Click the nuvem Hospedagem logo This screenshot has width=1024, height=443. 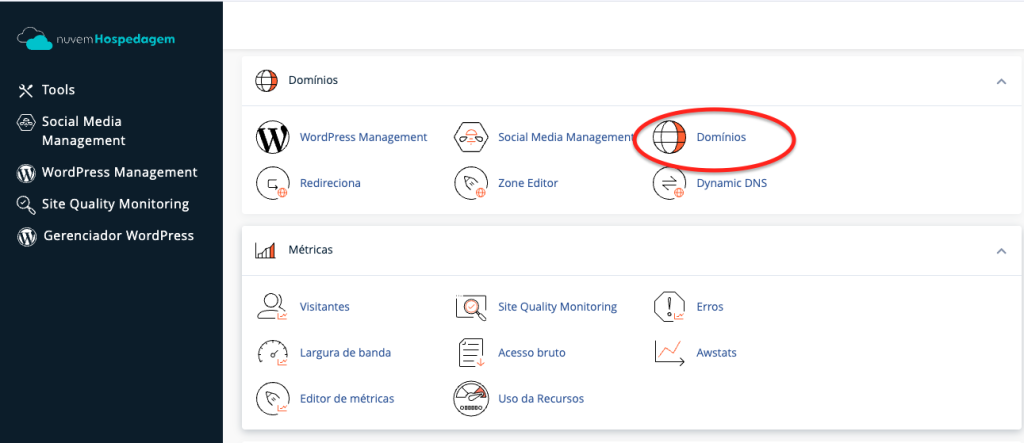(x=95, y=39)
